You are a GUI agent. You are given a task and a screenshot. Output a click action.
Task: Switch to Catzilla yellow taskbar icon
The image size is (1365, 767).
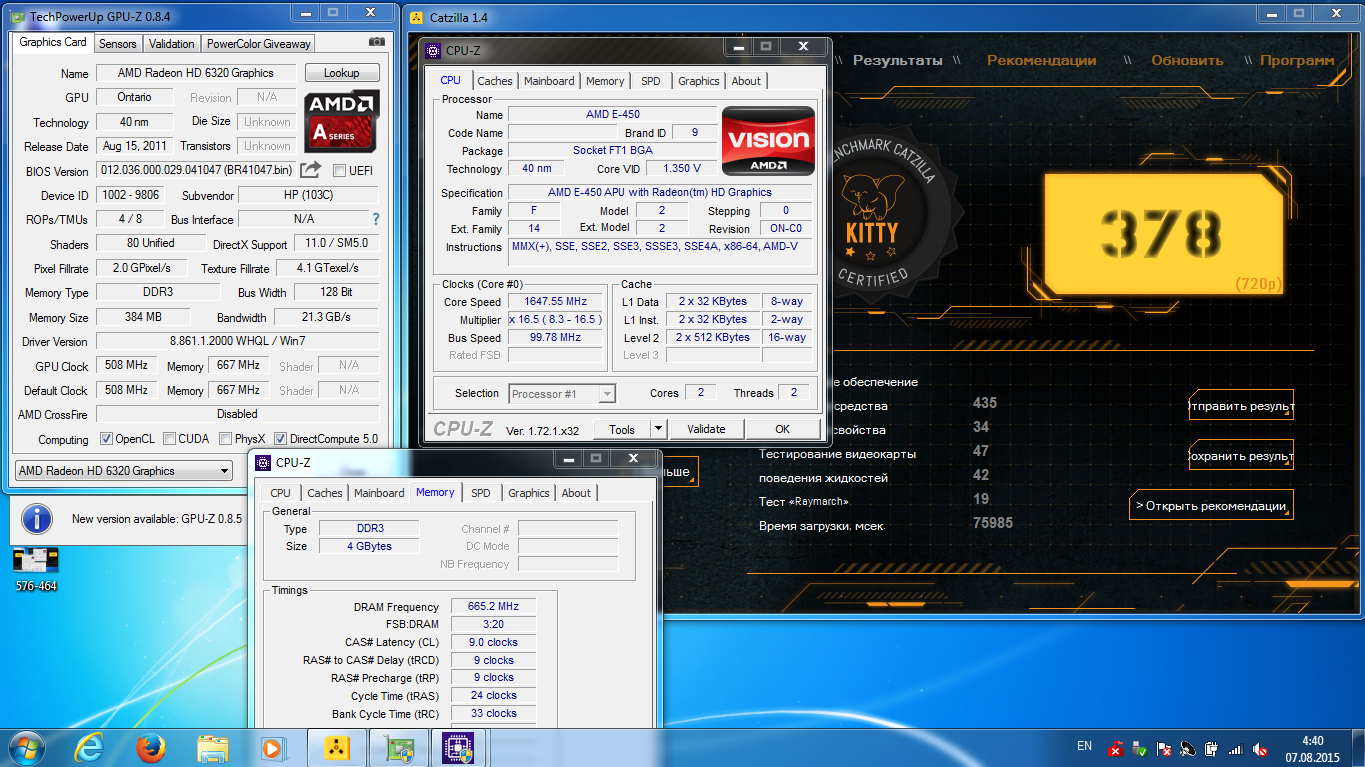tap(336, 747)
